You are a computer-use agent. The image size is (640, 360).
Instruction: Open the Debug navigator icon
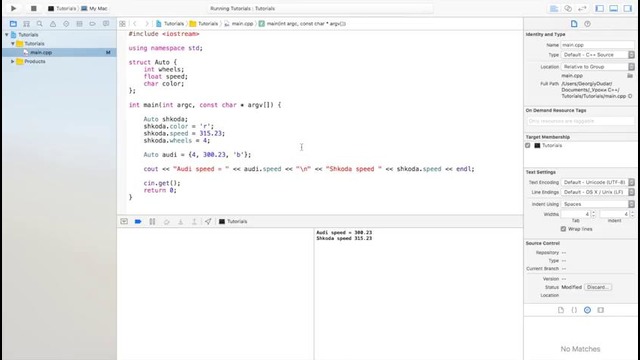[80, 24]
